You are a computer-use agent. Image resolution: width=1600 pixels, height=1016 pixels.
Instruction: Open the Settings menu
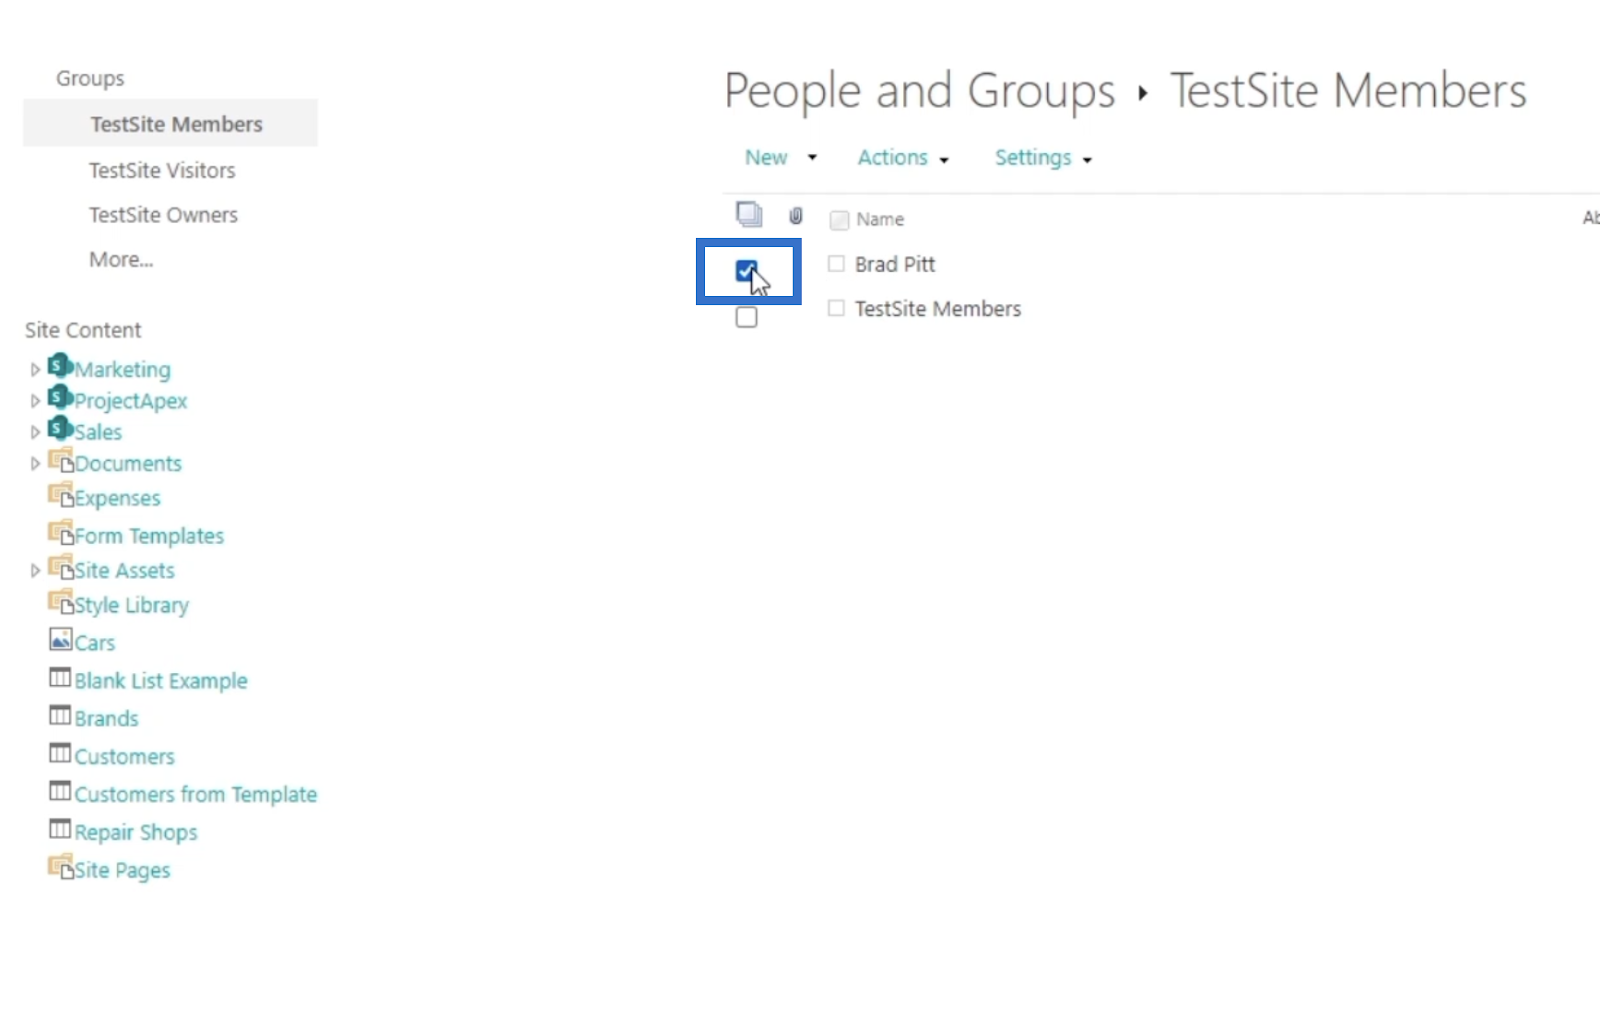[x=1033, y=158]
